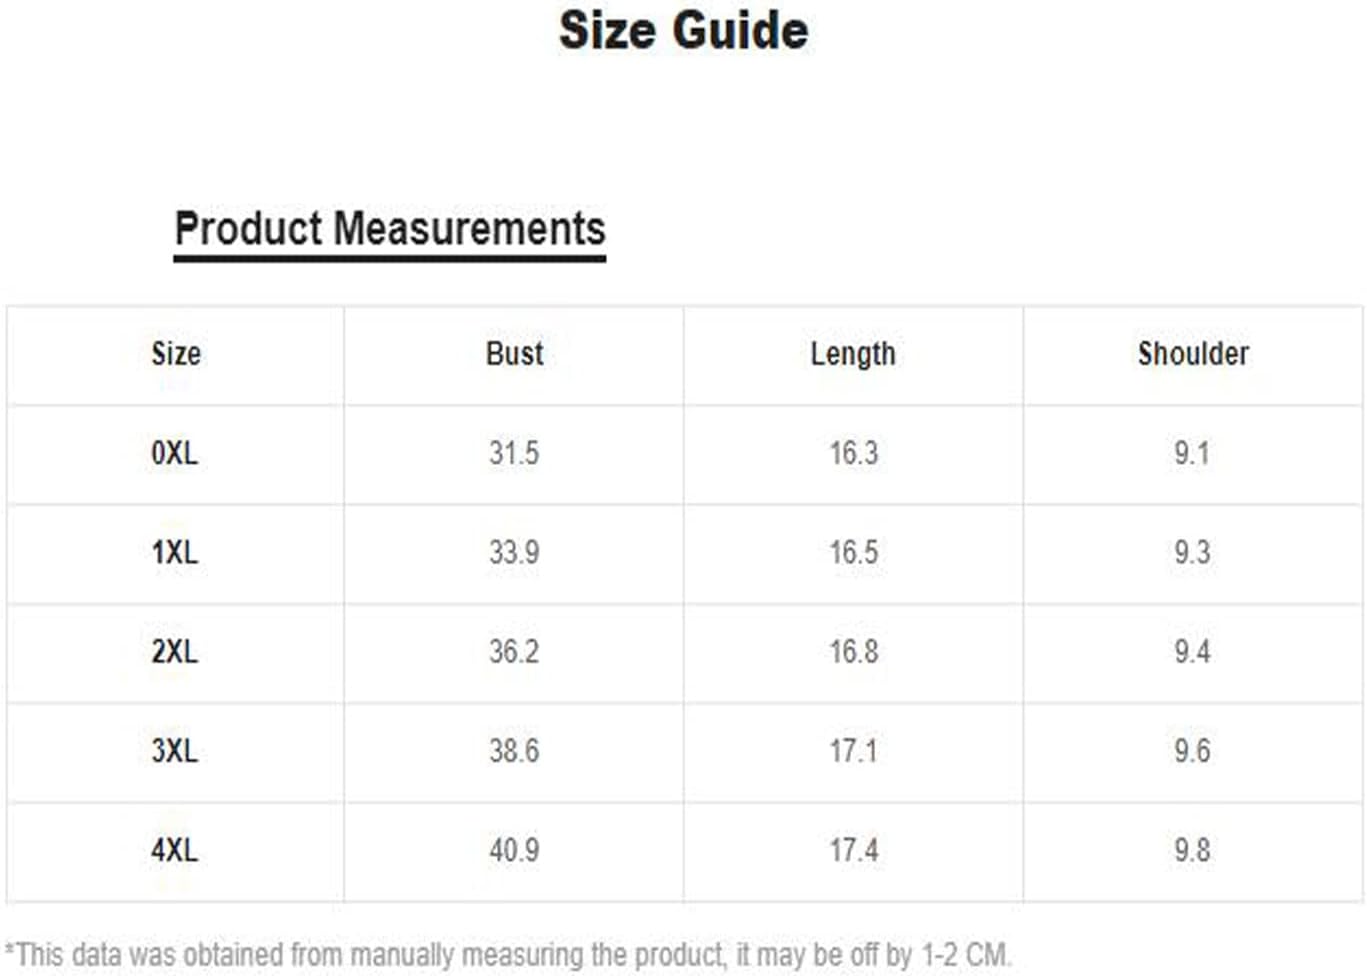Click the 9.1 shoulder value
1367x976 pixels.
click(1192, 453)
